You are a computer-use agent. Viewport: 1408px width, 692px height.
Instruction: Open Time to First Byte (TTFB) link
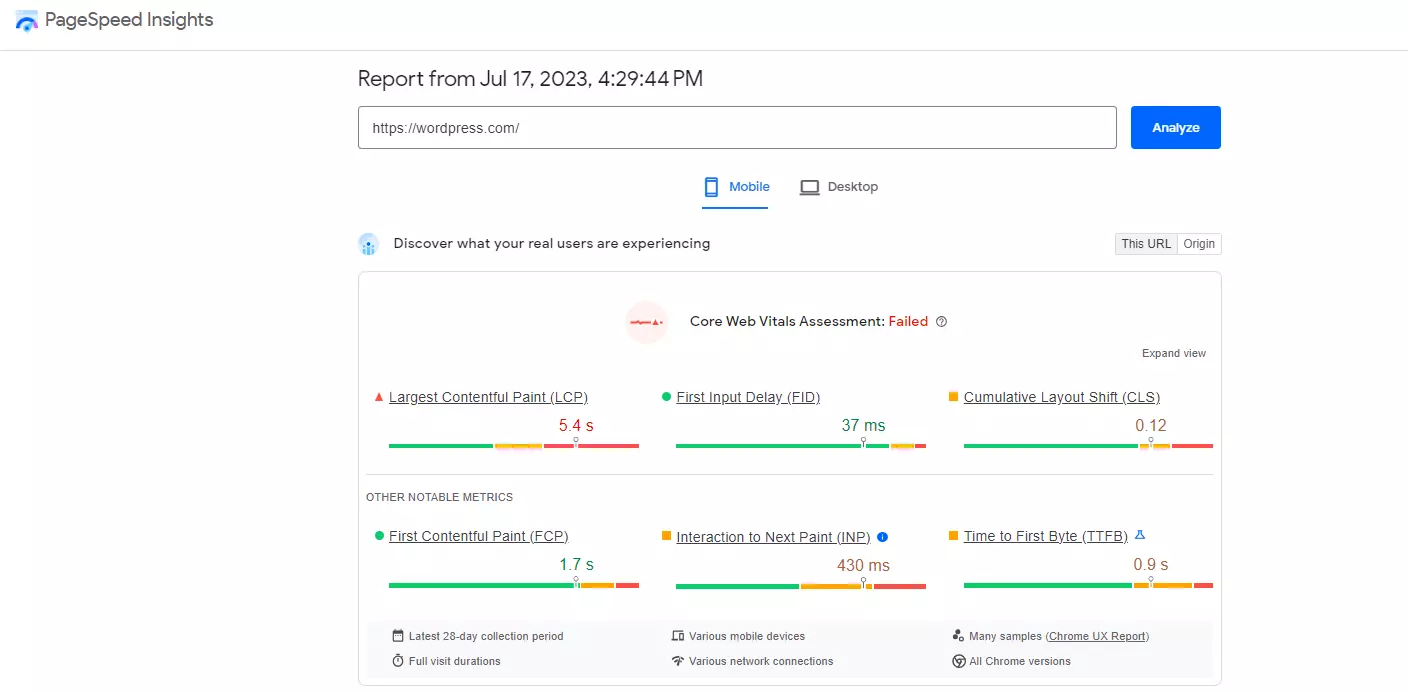1047,536
